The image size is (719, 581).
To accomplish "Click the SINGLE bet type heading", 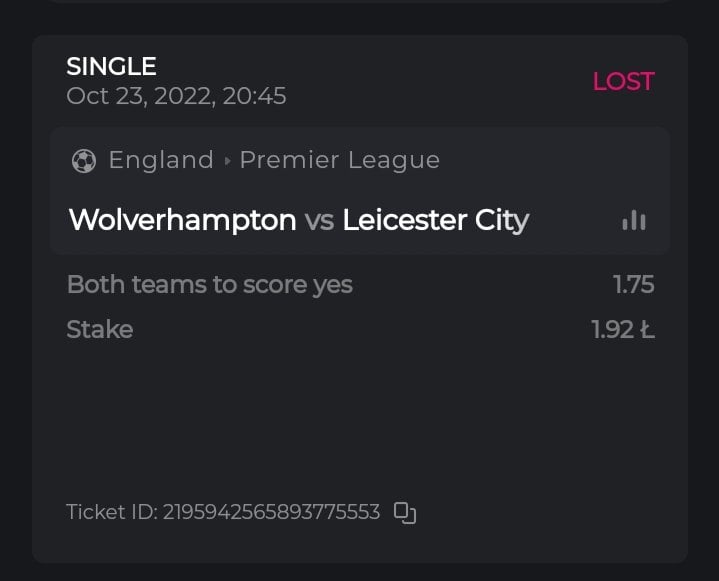I will tap(111, 67).
